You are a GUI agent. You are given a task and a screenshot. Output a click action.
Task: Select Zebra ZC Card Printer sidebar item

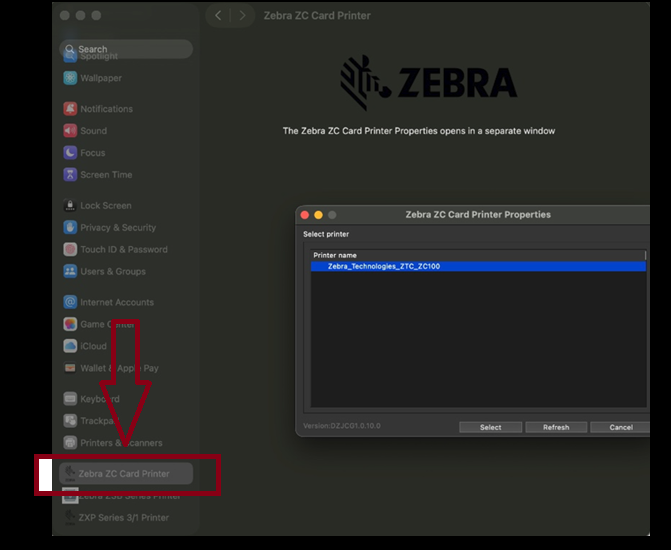tap(126, 473)
